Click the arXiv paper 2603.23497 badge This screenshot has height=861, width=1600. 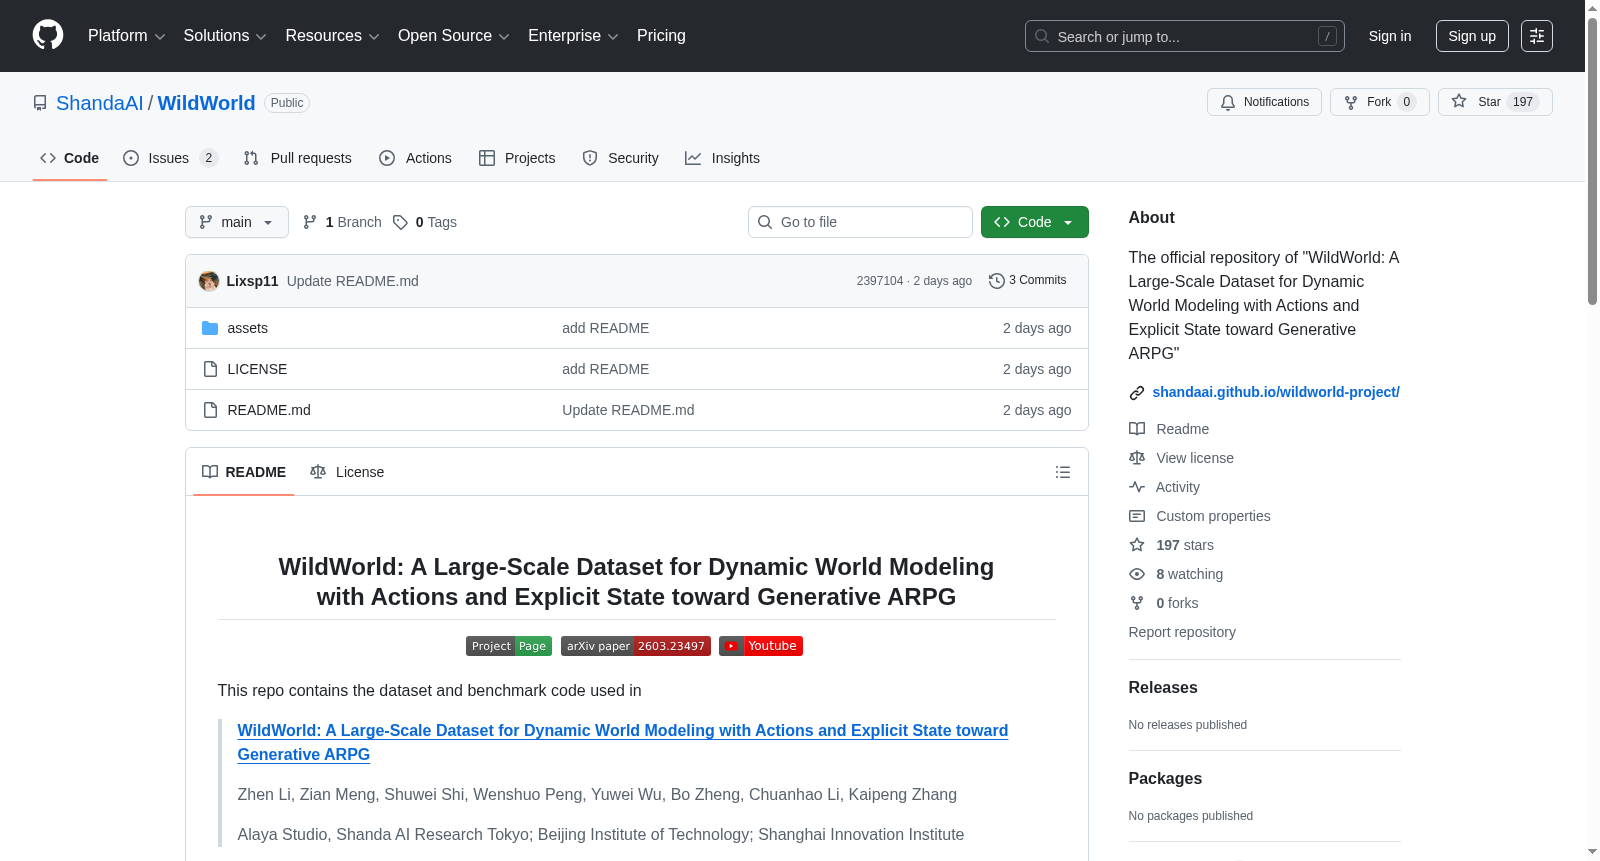click(x=636, y=646)
